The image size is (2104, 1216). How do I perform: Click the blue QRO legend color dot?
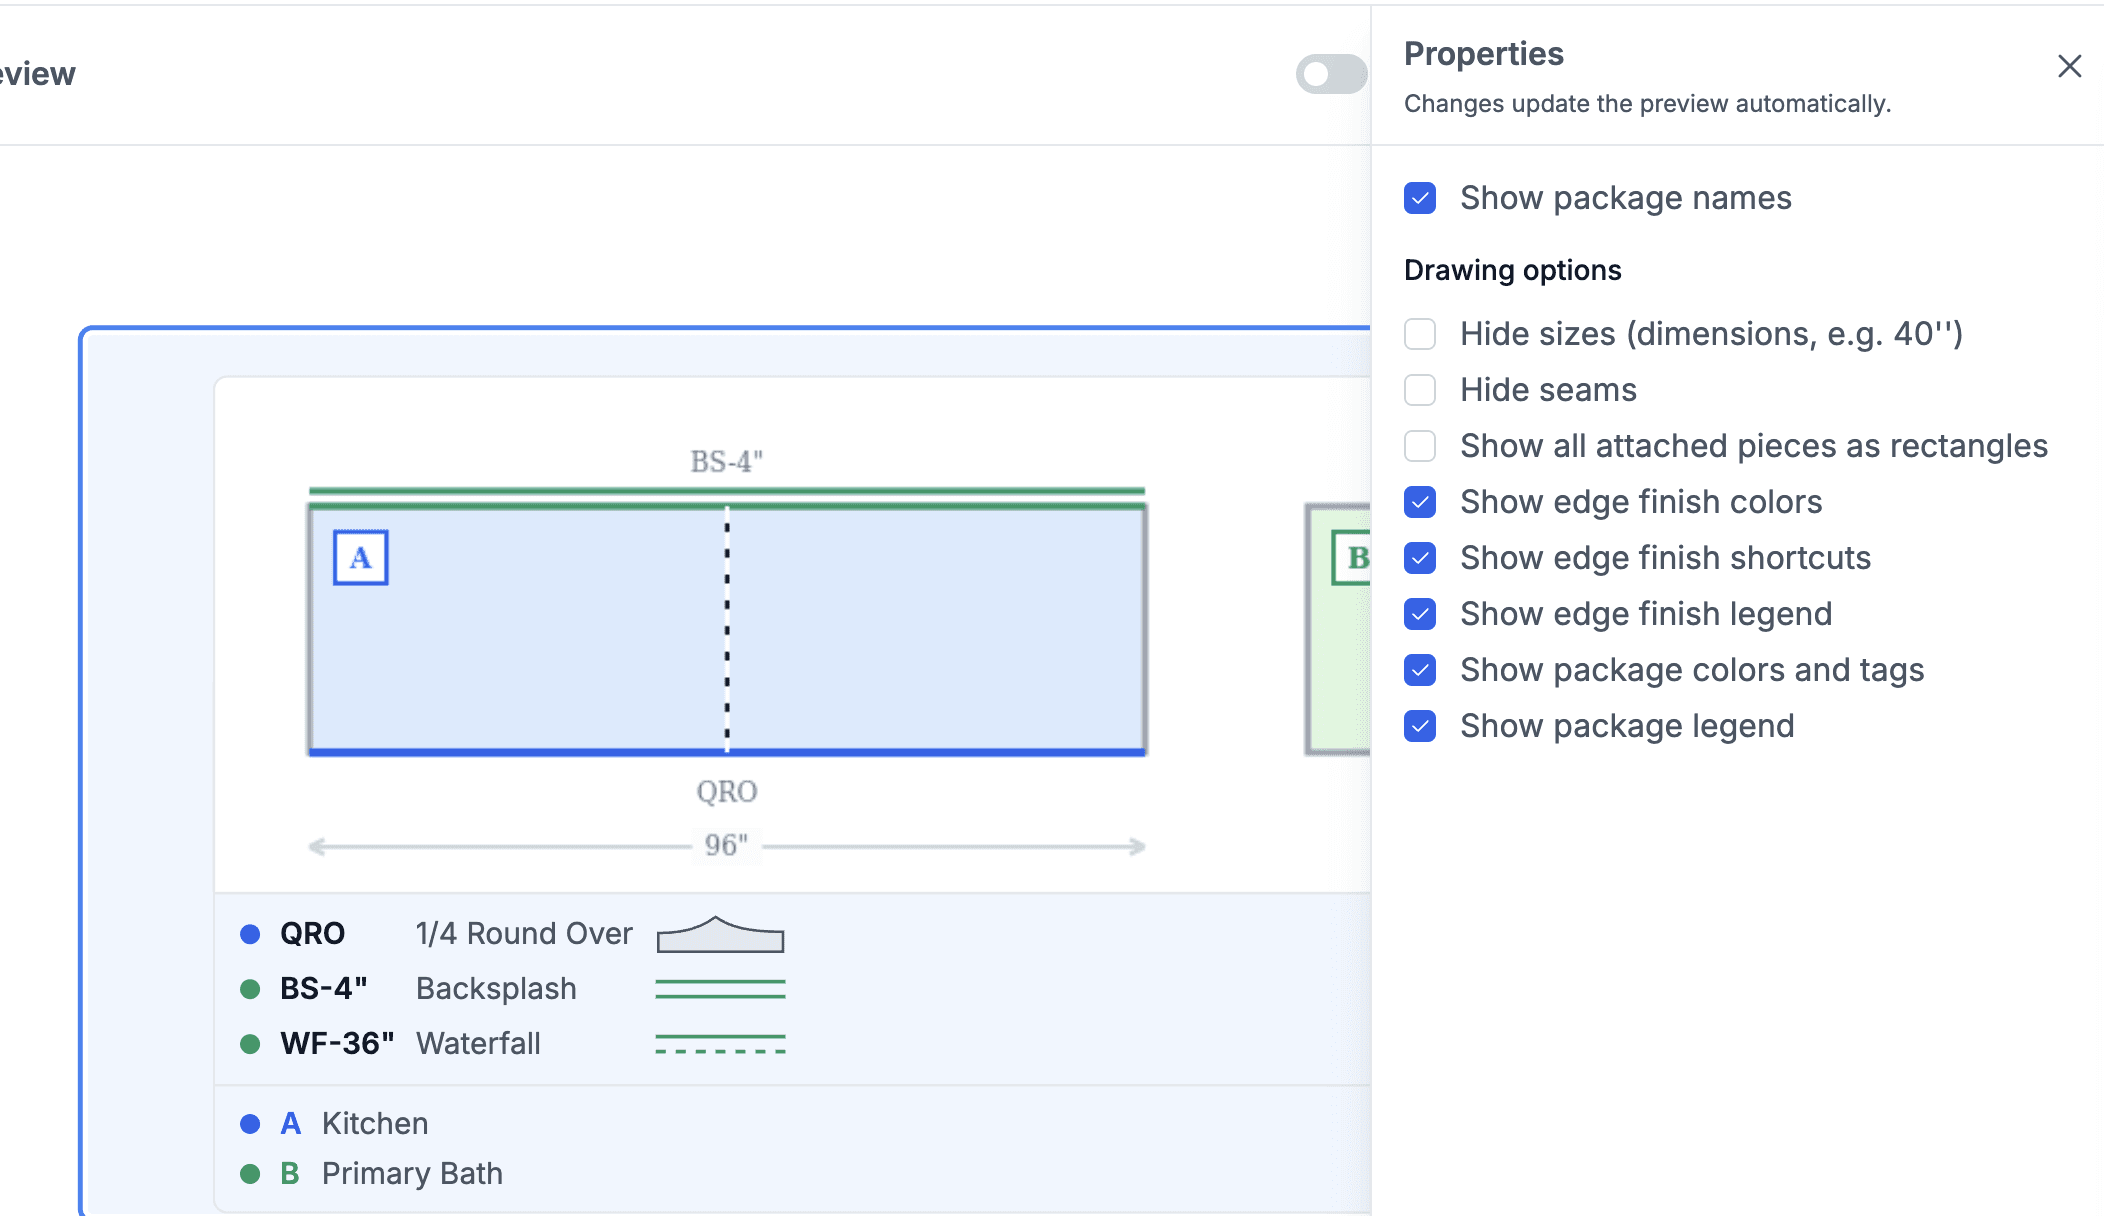[250, 934]
